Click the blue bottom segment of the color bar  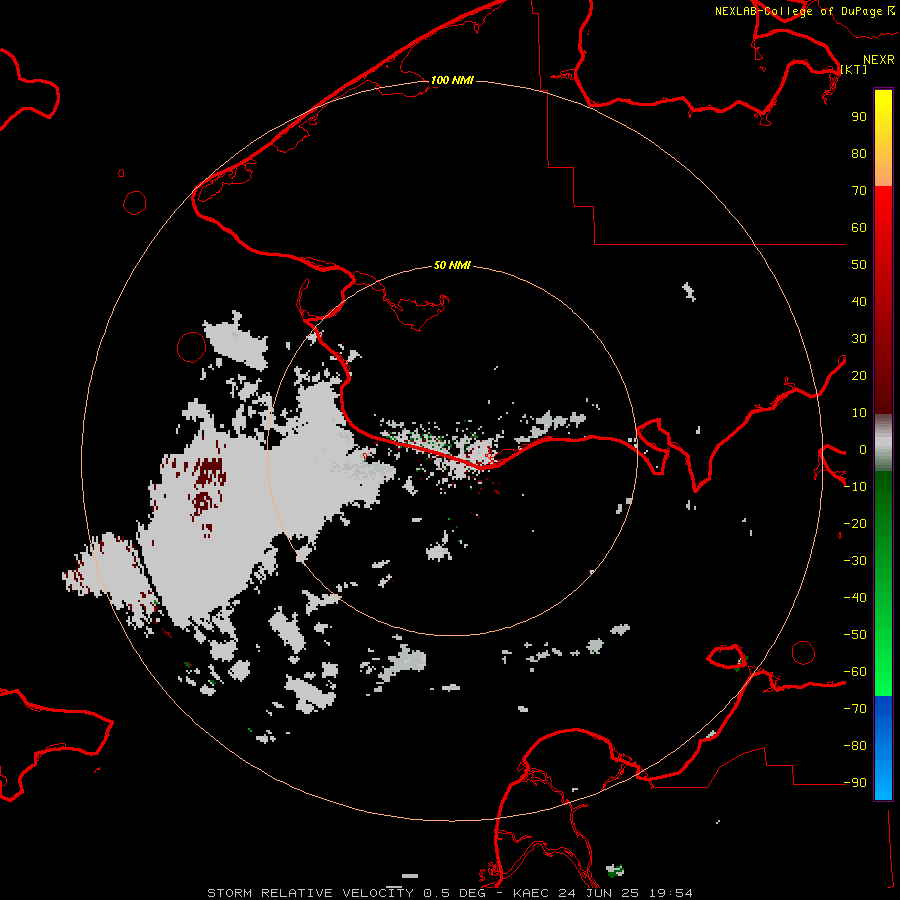[x=883, y=747]
